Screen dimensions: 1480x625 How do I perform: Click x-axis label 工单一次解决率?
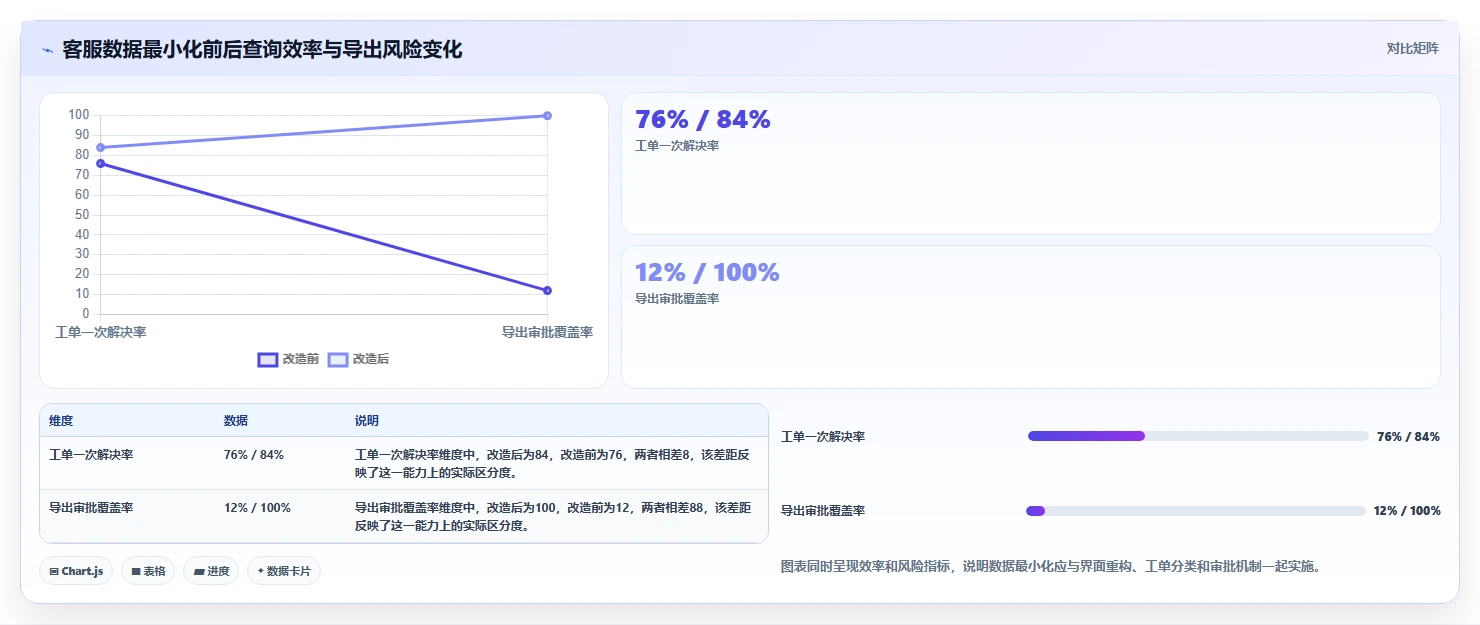(x=101, y=332)
